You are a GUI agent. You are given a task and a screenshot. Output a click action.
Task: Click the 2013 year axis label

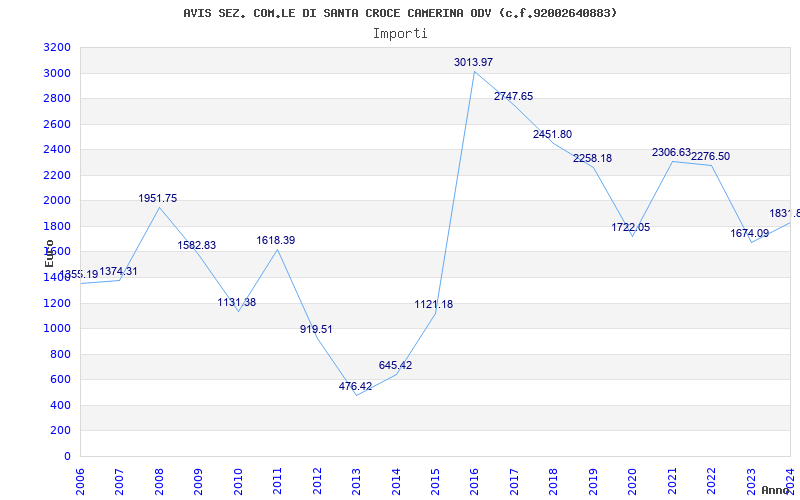[357, 482]
